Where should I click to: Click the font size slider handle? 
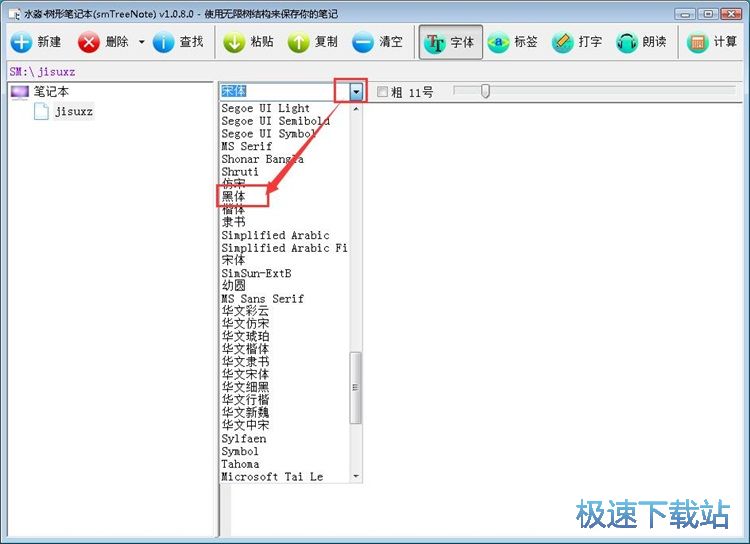coord(485,91)
